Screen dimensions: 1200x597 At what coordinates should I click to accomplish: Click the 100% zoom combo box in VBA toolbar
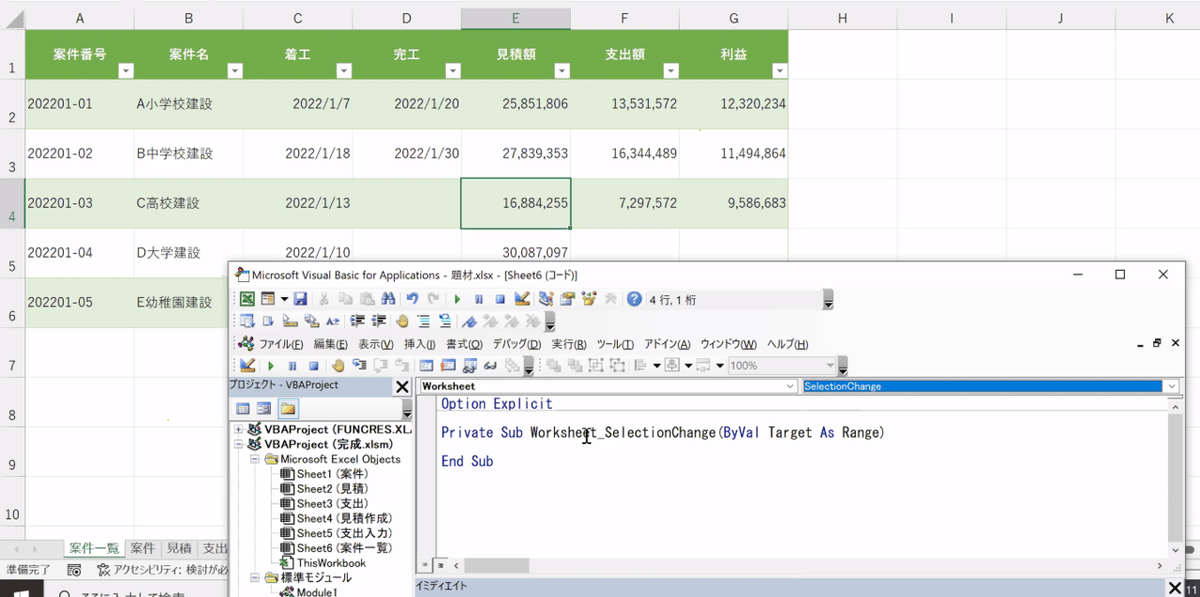tap(781, 365)
